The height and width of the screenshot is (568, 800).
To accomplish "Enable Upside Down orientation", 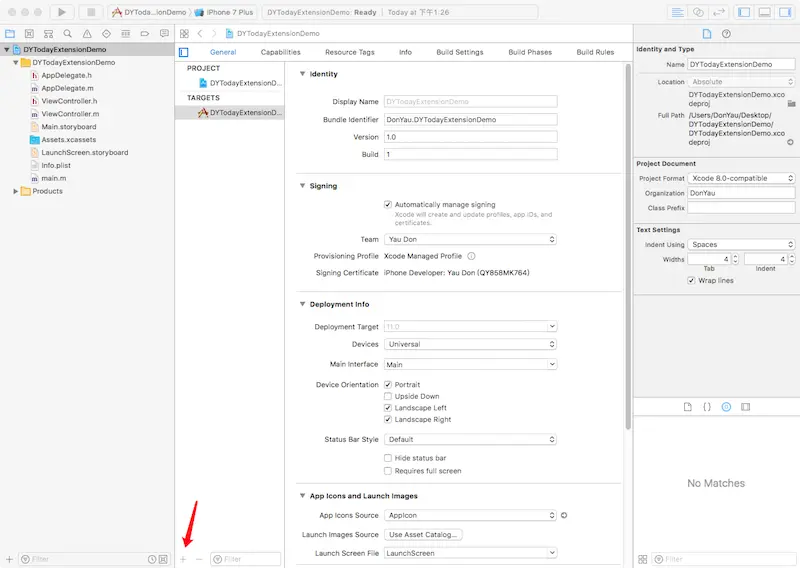I will [388, 396].
